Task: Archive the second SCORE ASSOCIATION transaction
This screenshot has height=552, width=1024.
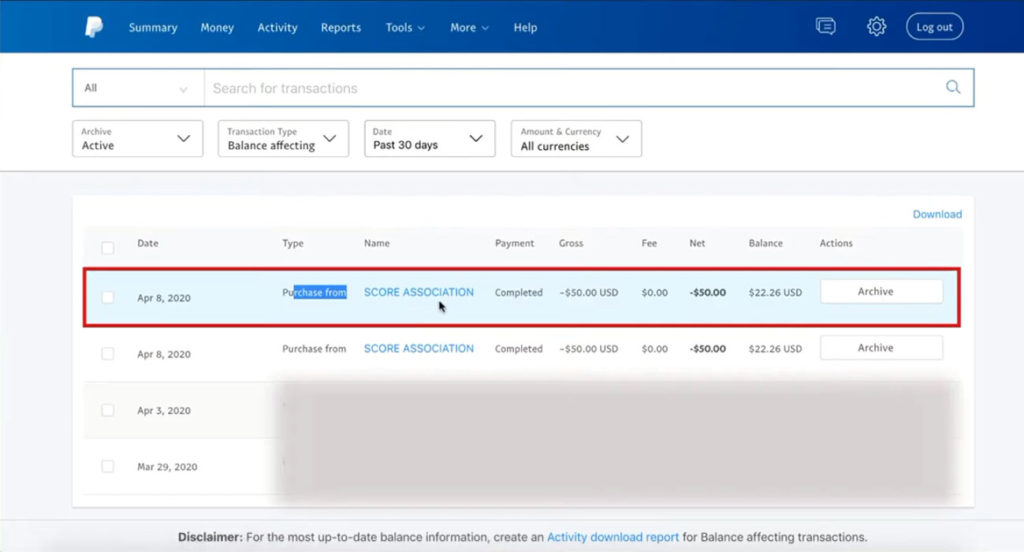Action: (x=882, y=348)
